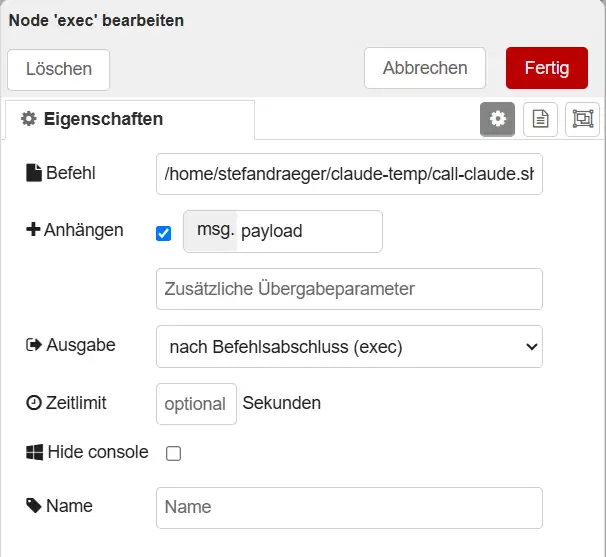Click into the Befehl command field
The height and width of the screenshot is (557, 606).
pos(349,174)
